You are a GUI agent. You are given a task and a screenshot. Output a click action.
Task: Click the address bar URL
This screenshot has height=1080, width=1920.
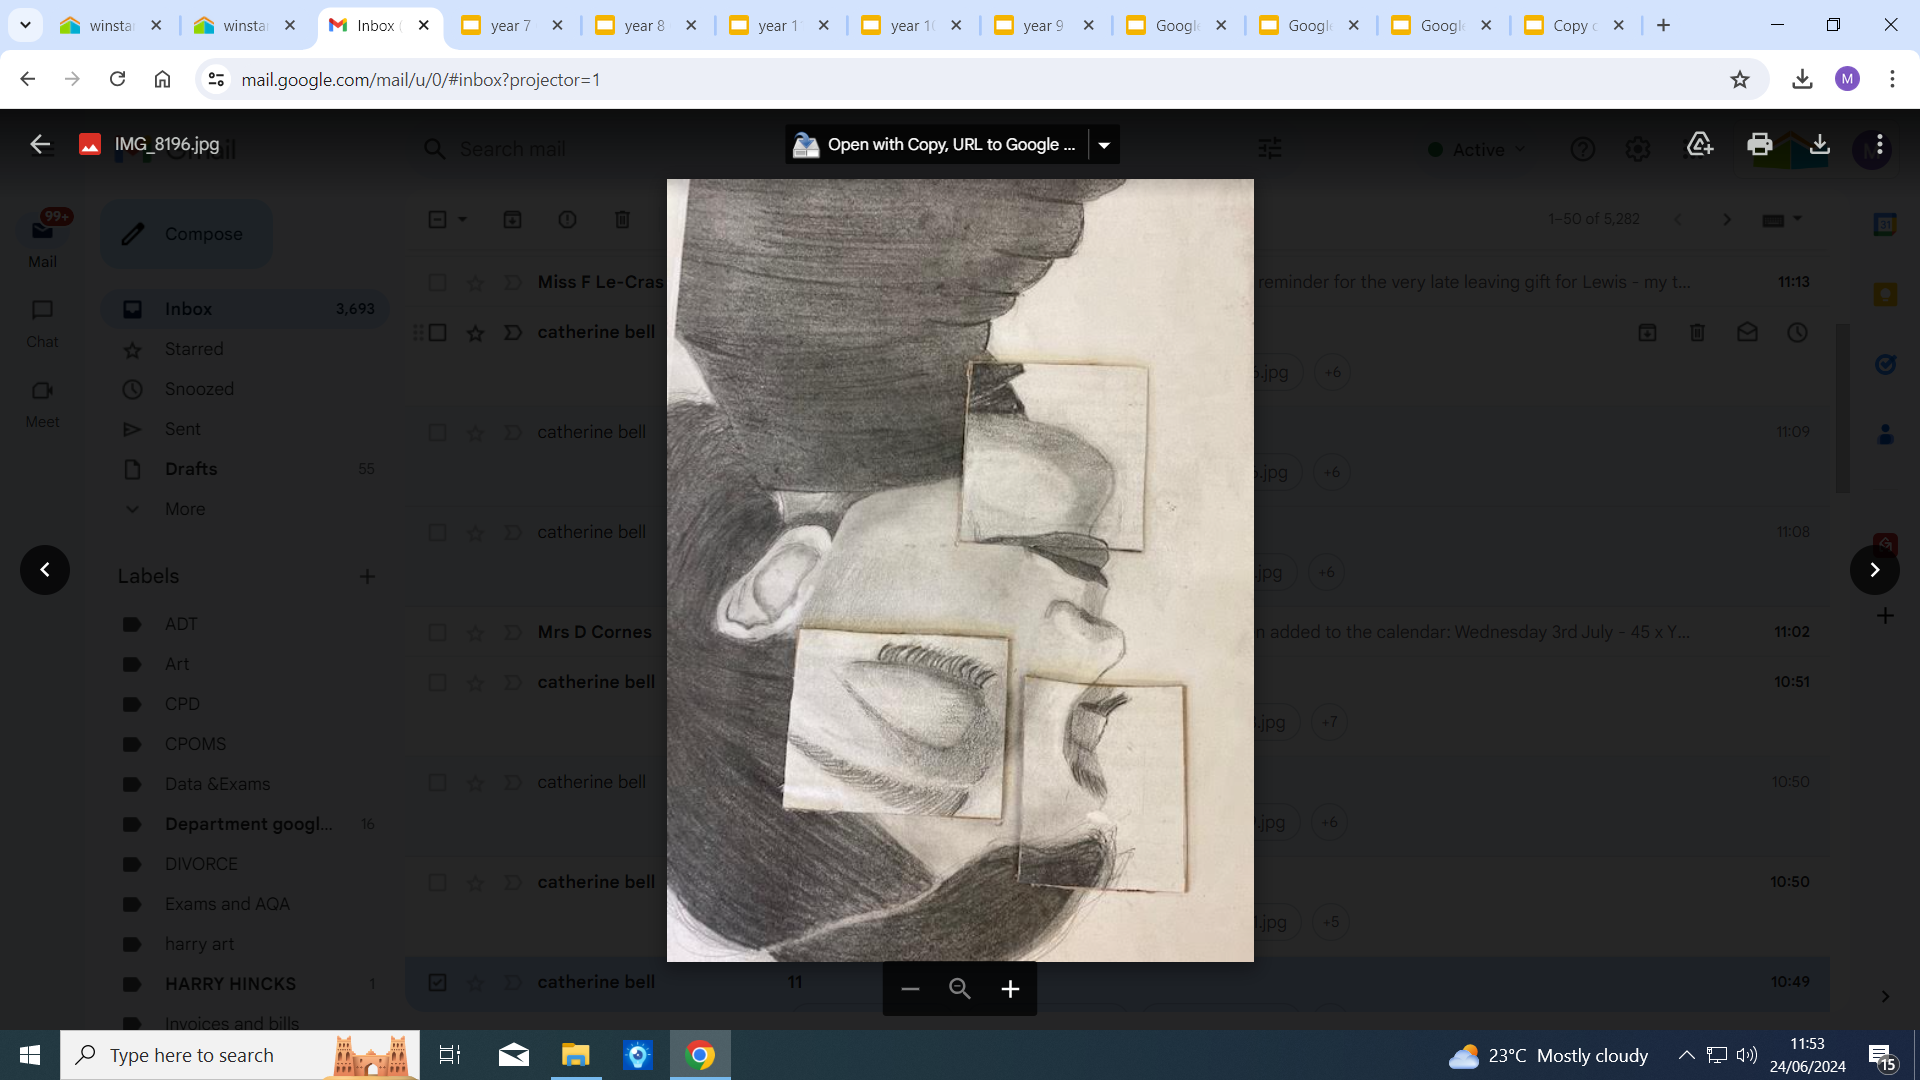(x=420, y=79)
